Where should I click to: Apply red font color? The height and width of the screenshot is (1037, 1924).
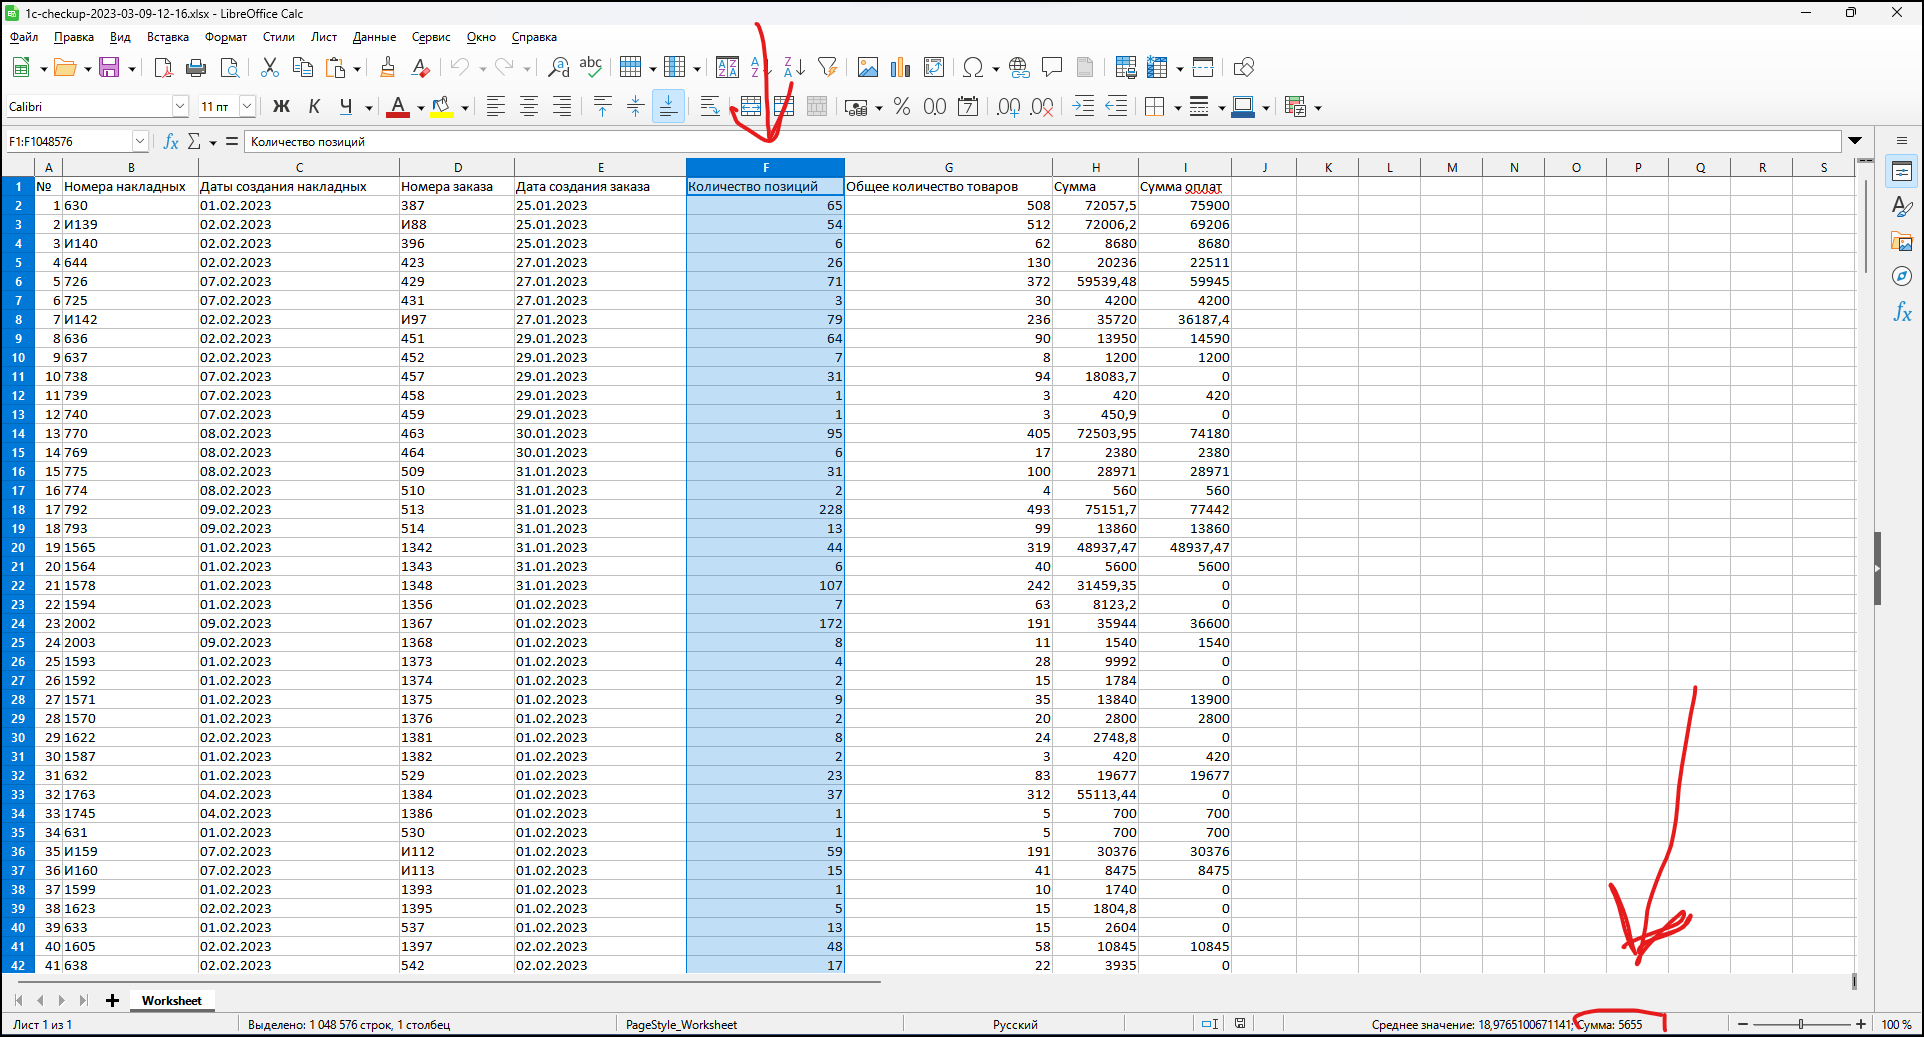pyautogui.click(x=398, y=107)
